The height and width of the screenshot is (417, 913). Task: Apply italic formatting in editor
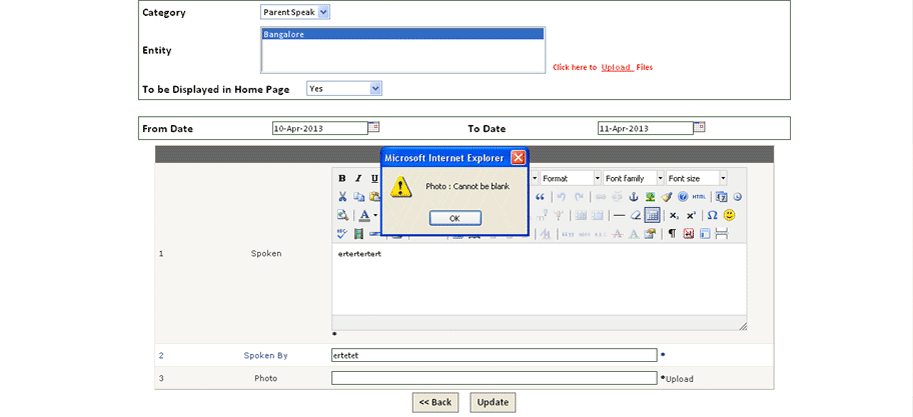[359, 178]
